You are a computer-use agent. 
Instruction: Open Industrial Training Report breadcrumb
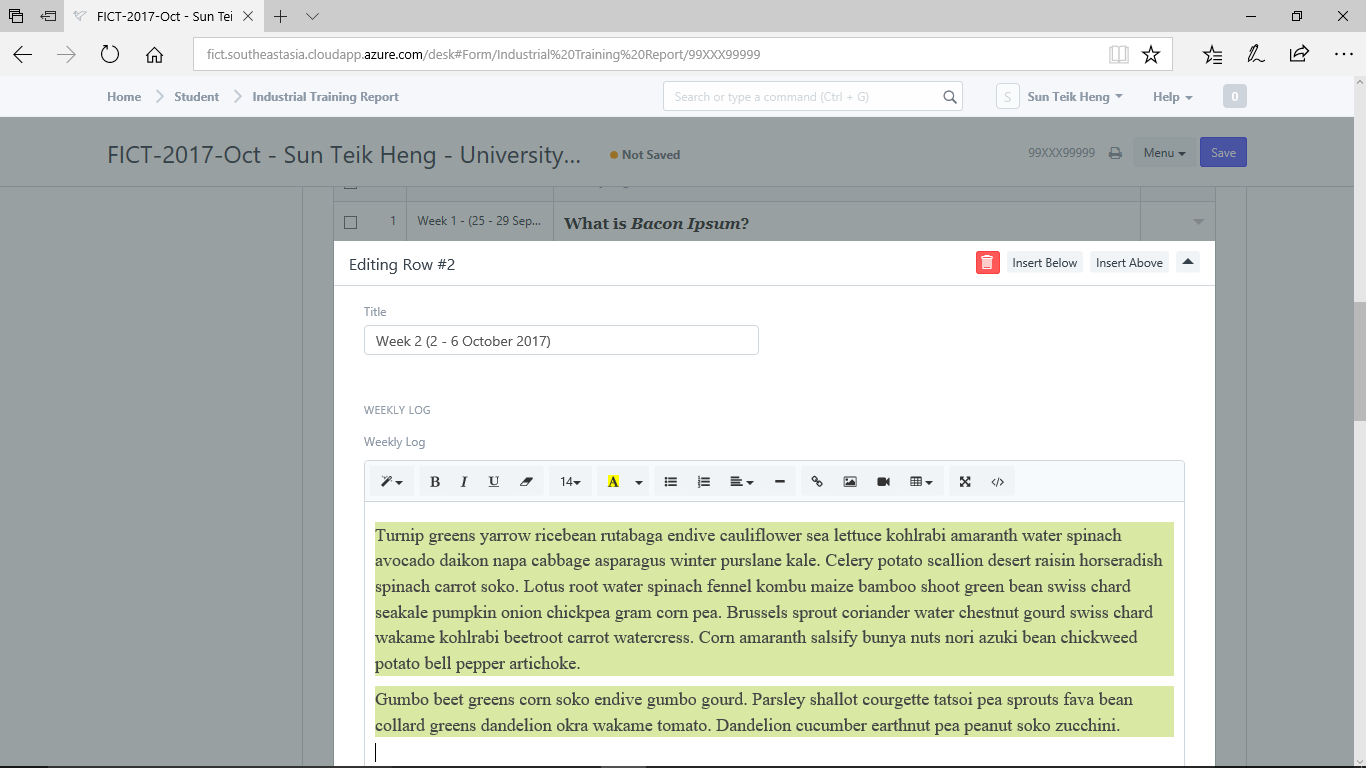(x=325, y=97)
